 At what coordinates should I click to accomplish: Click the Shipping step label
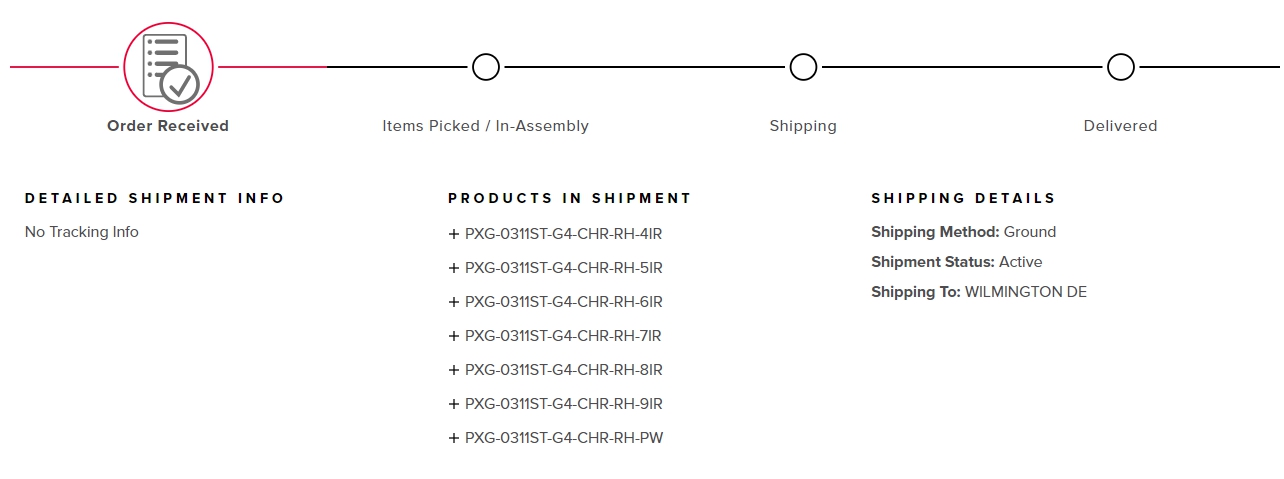(803, 126)
